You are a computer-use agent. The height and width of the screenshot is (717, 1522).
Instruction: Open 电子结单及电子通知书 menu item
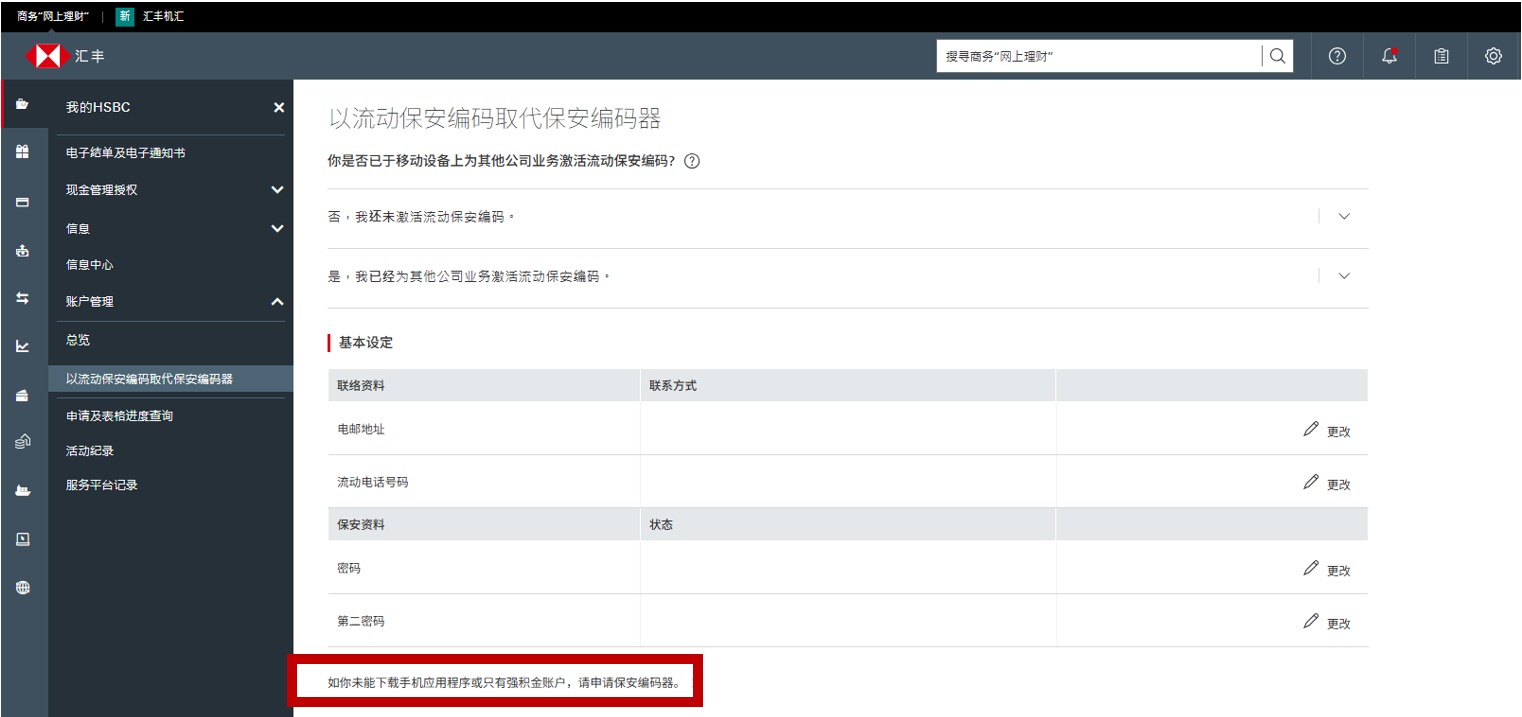(125, 153)
